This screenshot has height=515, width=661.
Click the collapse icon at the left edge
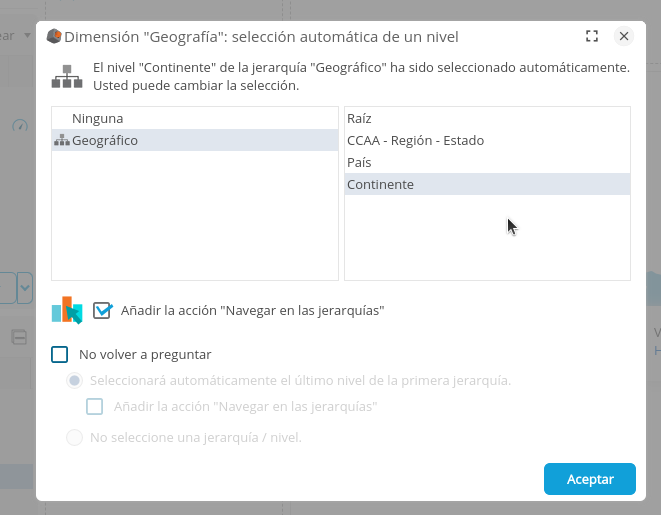tap(19, 337)
